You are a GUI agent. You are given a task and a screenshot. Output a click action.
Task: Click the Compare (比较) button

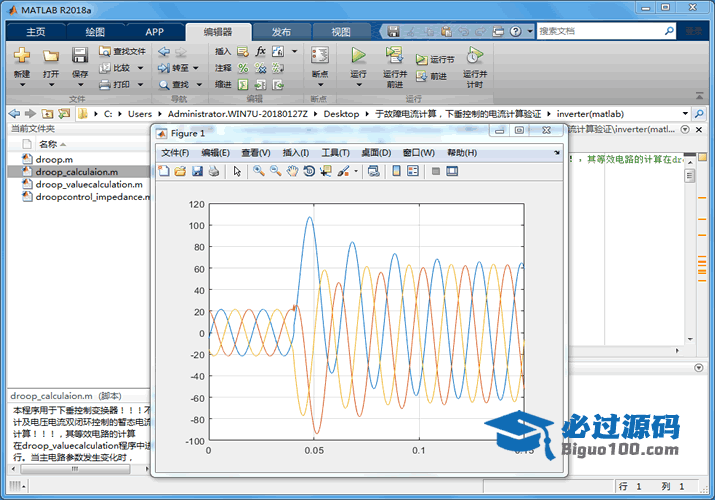pyautogui.click(x=115, y=68)
